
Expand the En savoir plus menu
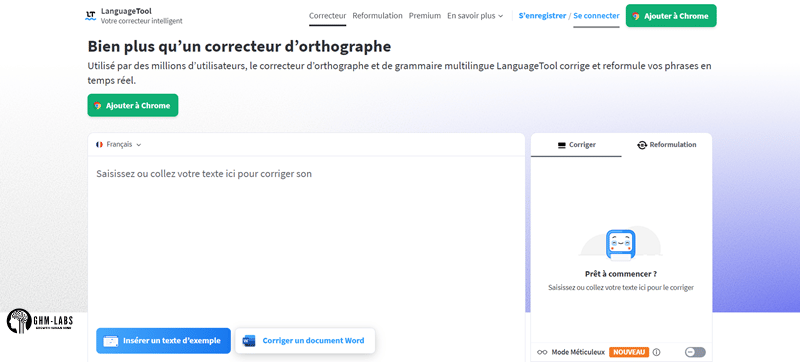coord(475,16)
